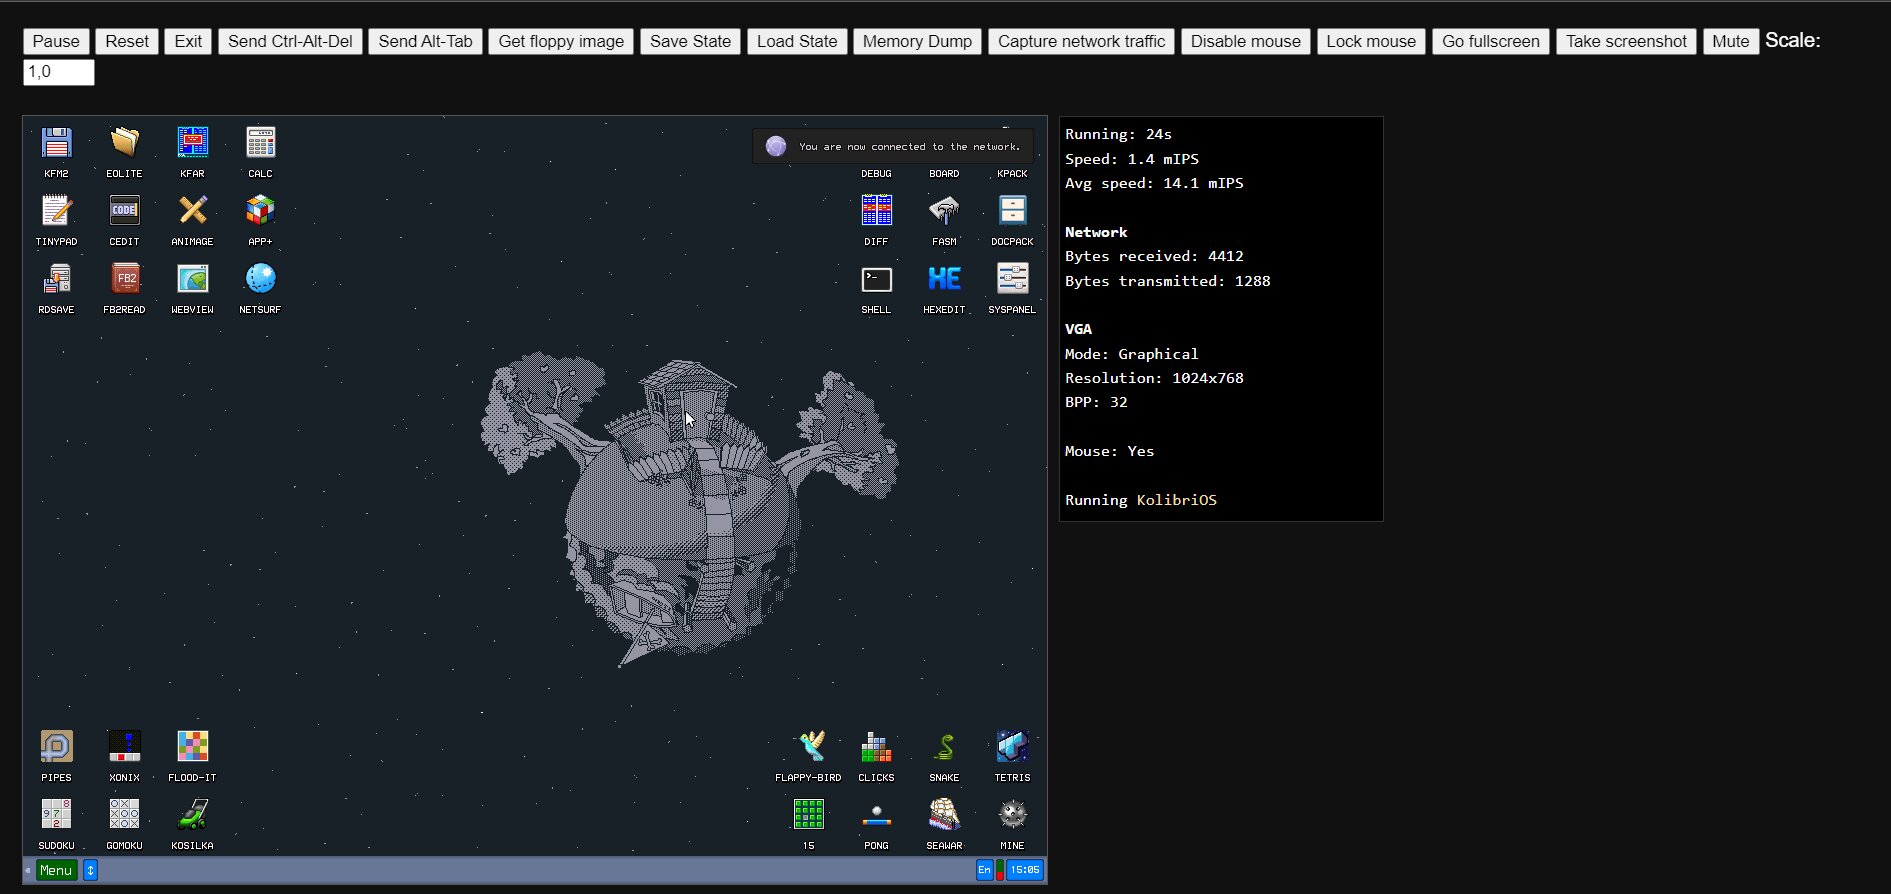Launch the FLOOD-IT game icon
1891x894 pixels.
pyautogui.click(x=192, y=747)
